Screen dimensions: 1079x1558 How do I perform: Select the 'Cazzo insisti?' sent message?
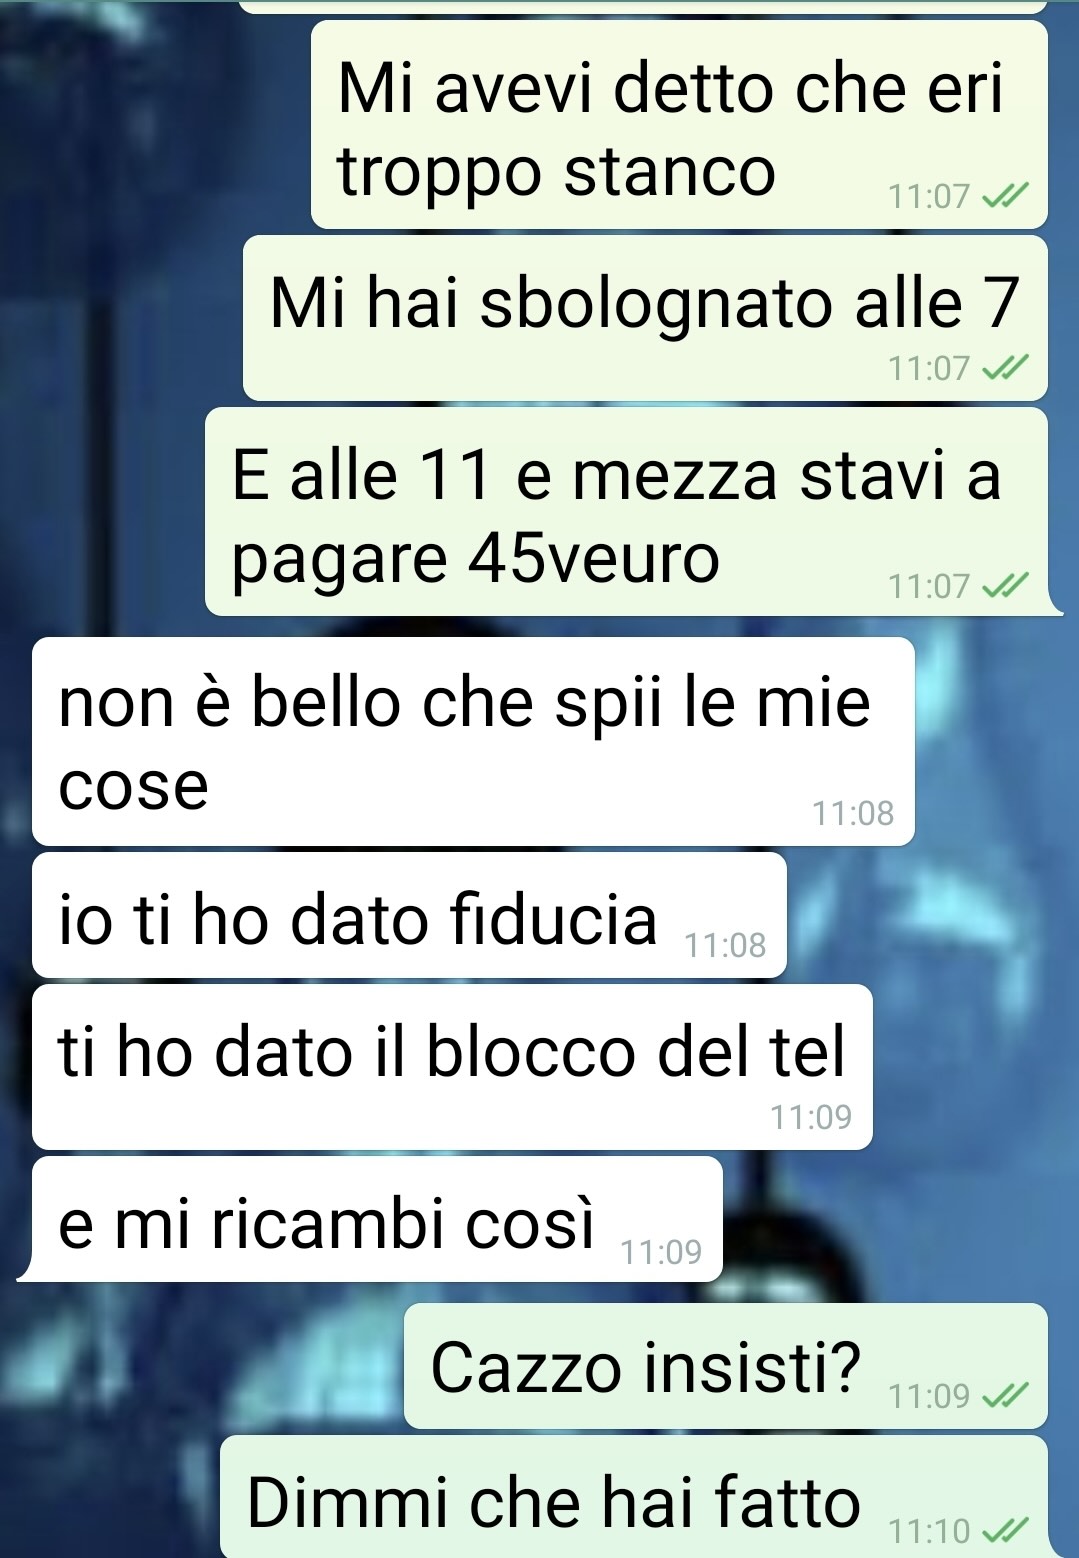726,1366
